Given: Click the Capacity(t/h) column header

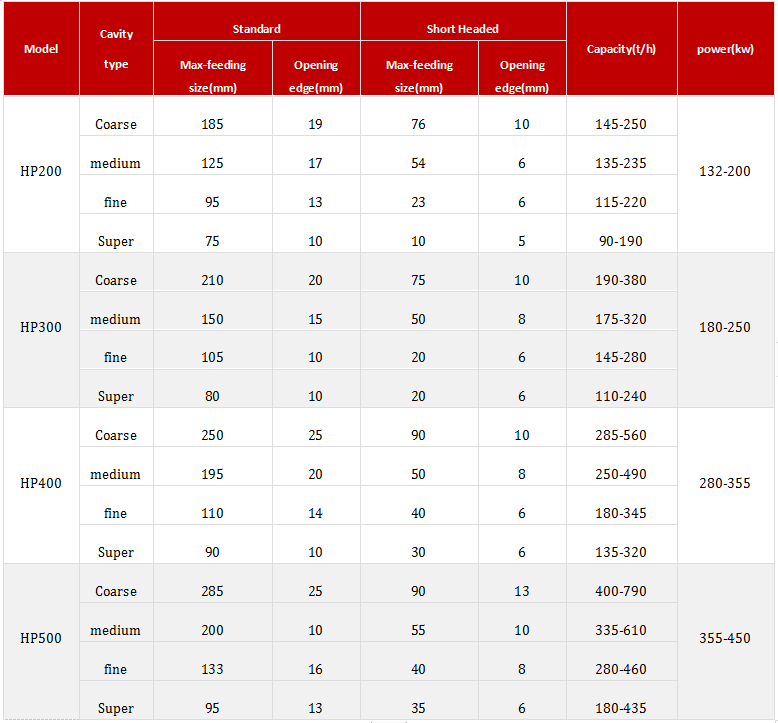Looking at the screenshot, I should pos(621,49).
